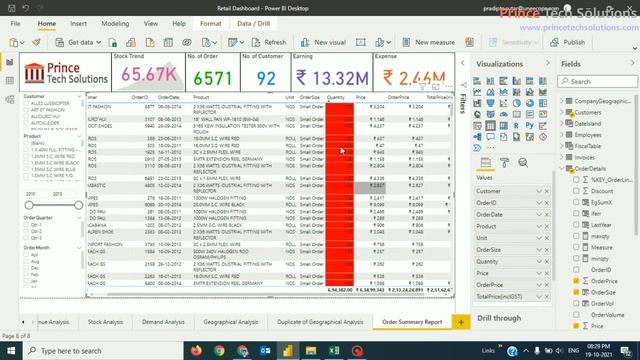
Task: Click the Format painter icon
Action: pos(36,42)
